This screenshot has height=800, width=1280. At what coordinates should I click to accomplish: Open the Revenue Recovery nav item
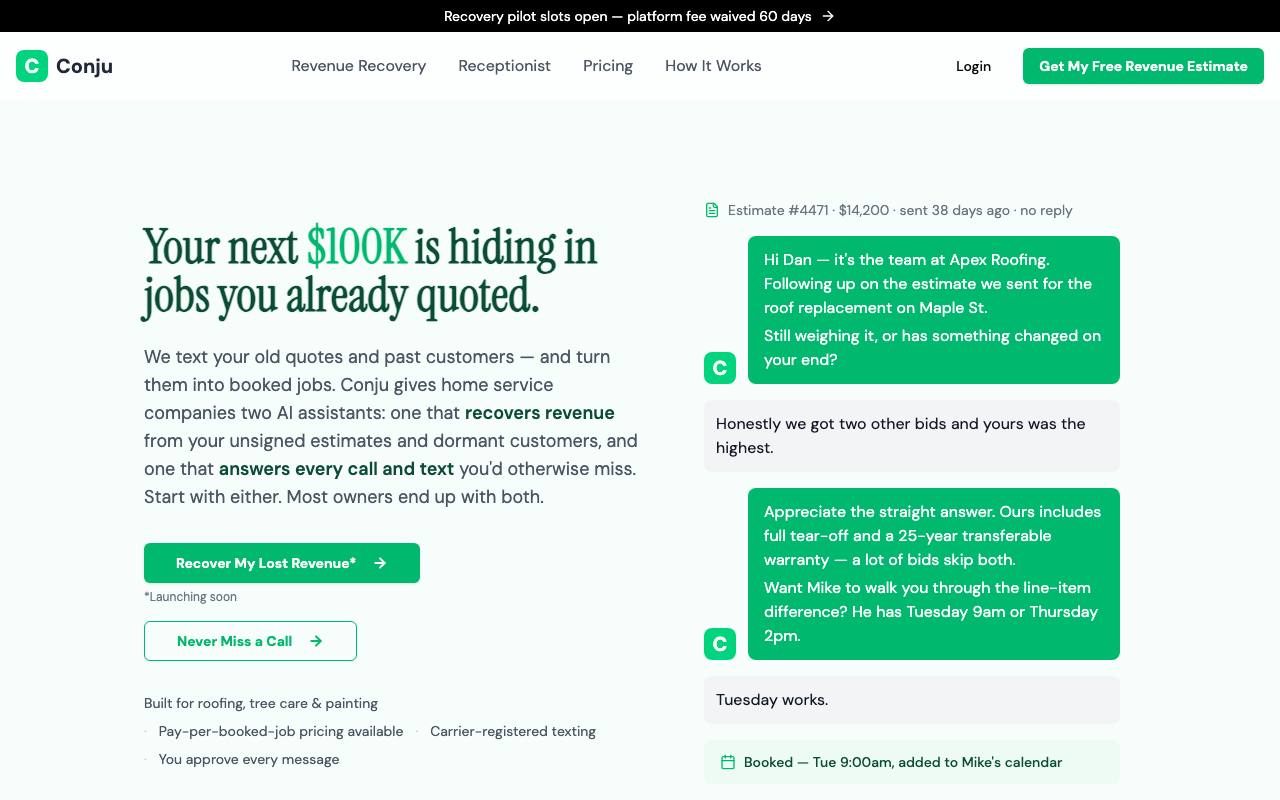point(359,66)
